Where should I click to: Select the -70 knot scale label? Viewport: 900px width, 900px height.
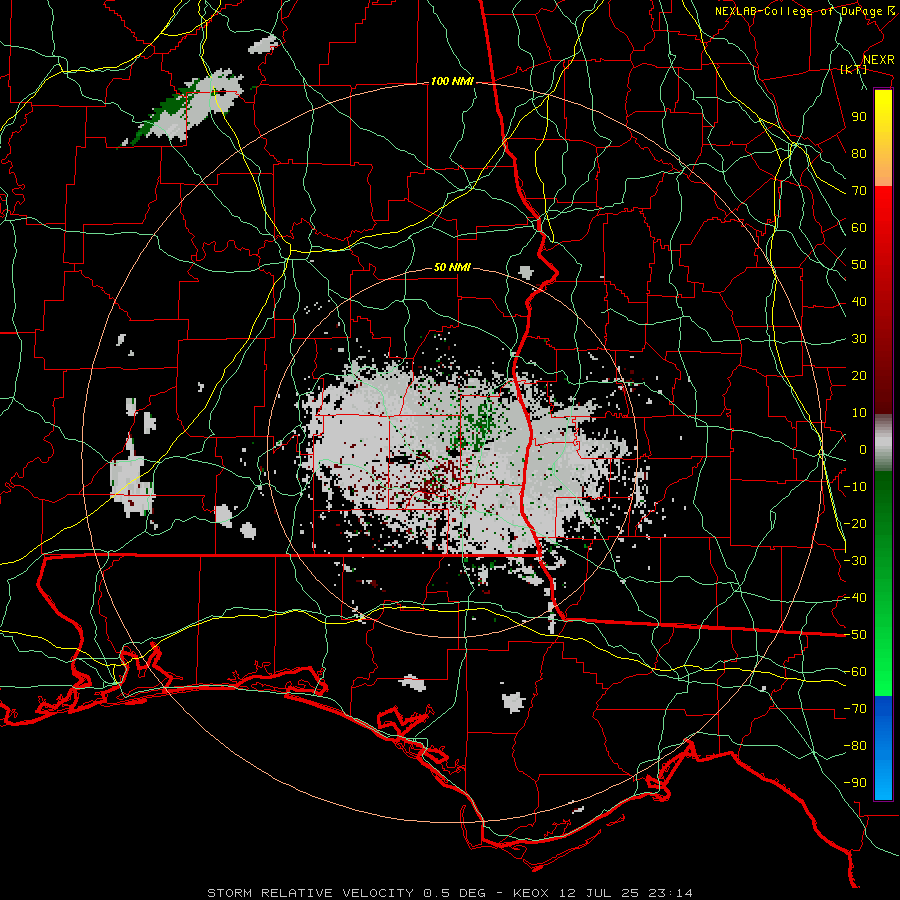tap(855, 709)
